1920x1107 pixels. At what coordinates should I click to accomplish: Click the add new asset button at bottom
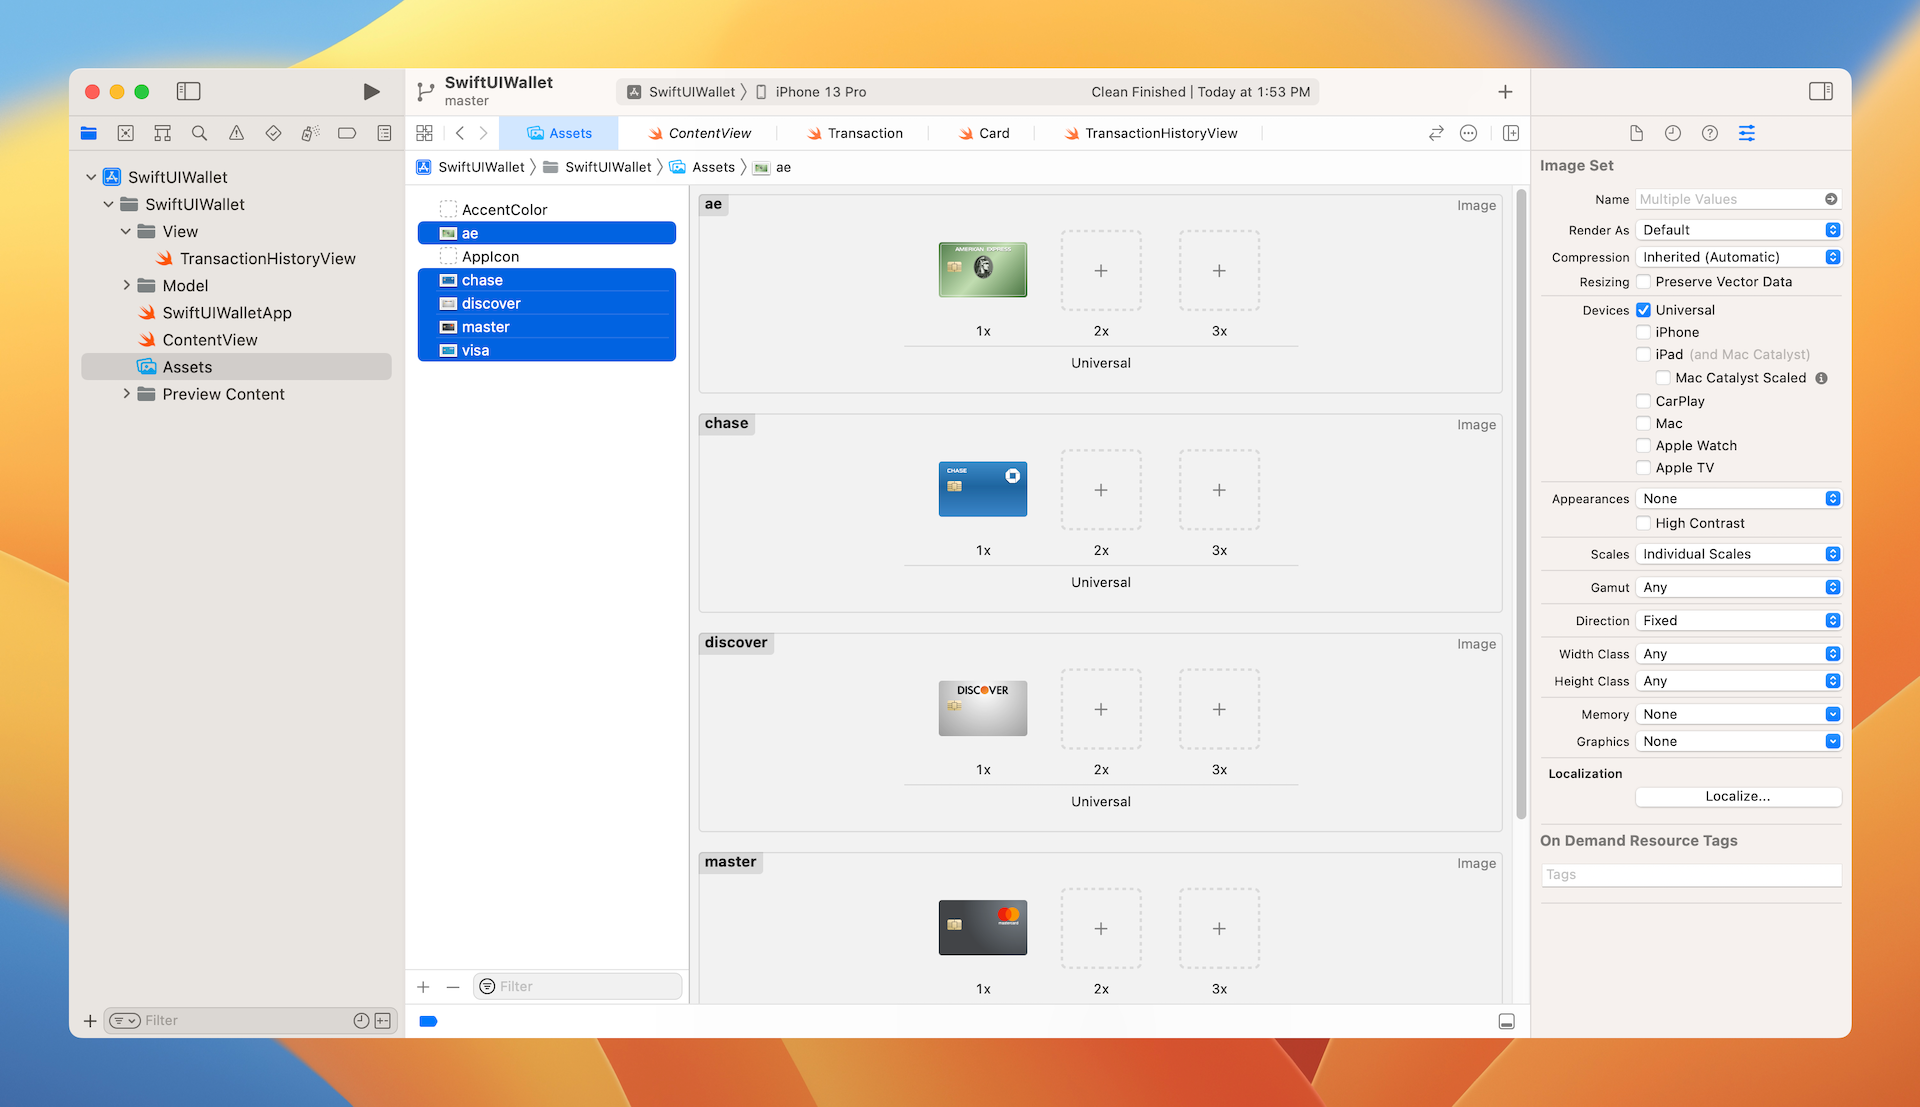point(423,986)
